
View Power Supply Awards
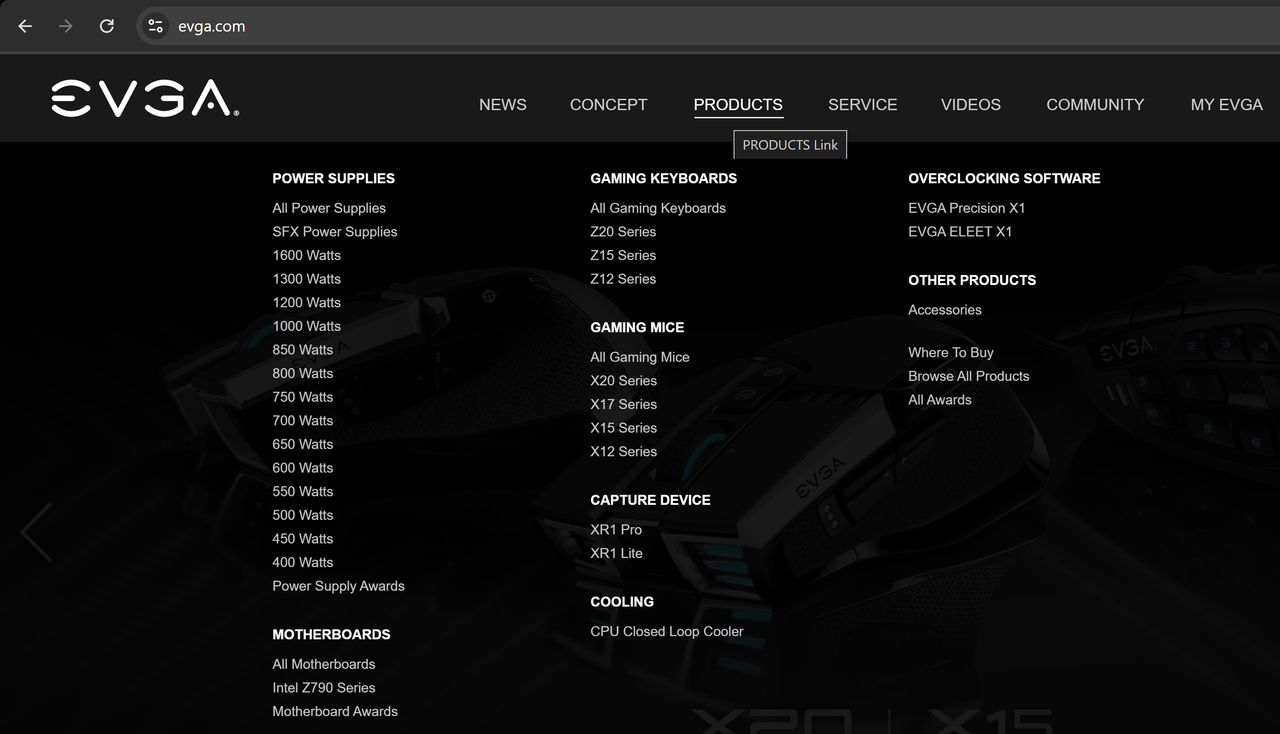pyautogui.click(x=339, y=586)
